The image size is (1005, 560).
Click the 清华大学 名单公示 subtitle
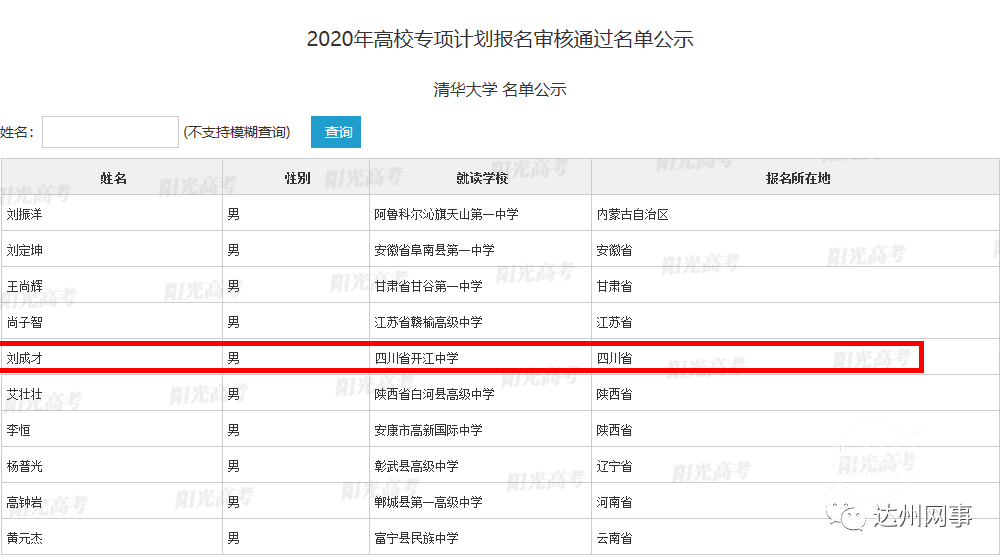coord(500,89)
